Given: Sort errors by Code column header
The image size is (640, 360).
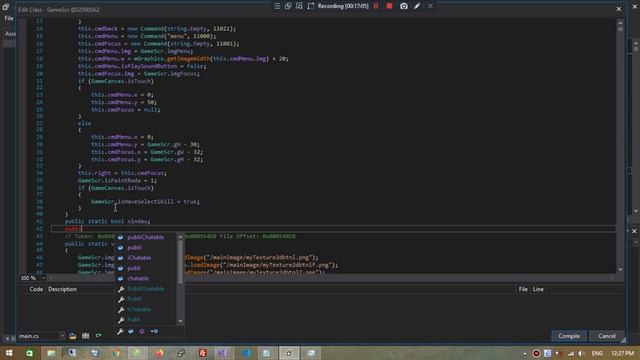Looking at the screenshot, I should (x=36, y=289).
